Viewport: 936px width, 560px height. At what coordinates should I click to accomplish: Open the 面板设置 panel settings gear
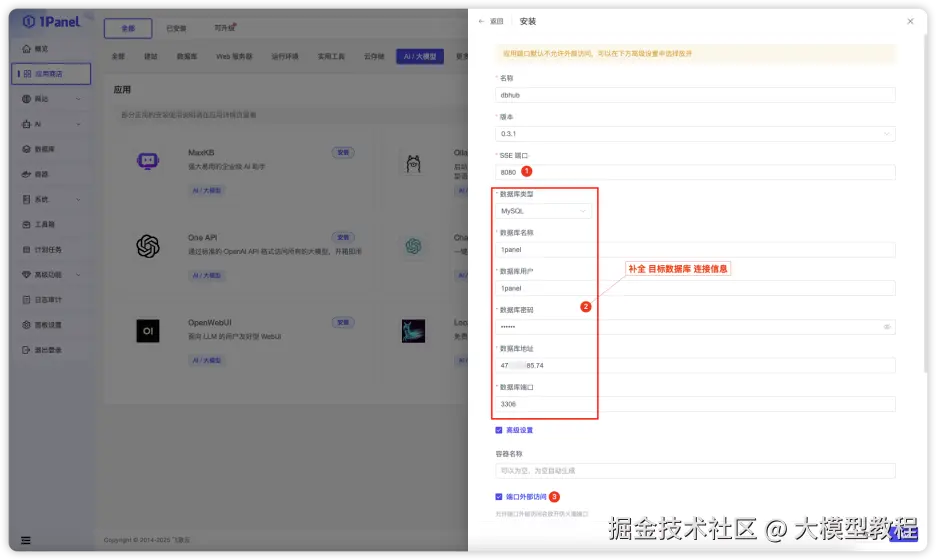tap(26, 324)
